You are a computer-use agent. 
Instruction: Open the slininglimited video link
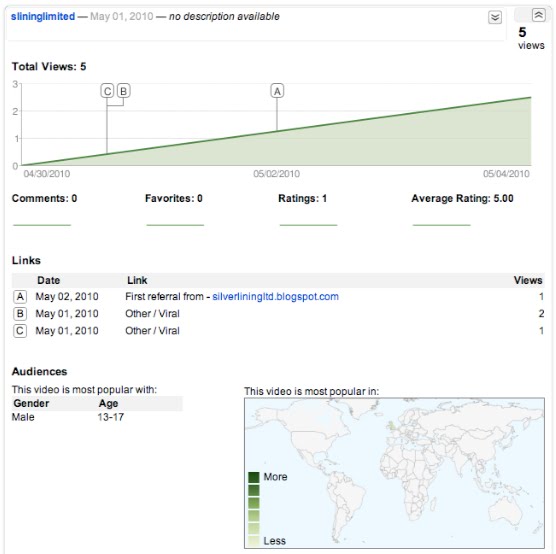pyautogui.click(x=43, y=16)
